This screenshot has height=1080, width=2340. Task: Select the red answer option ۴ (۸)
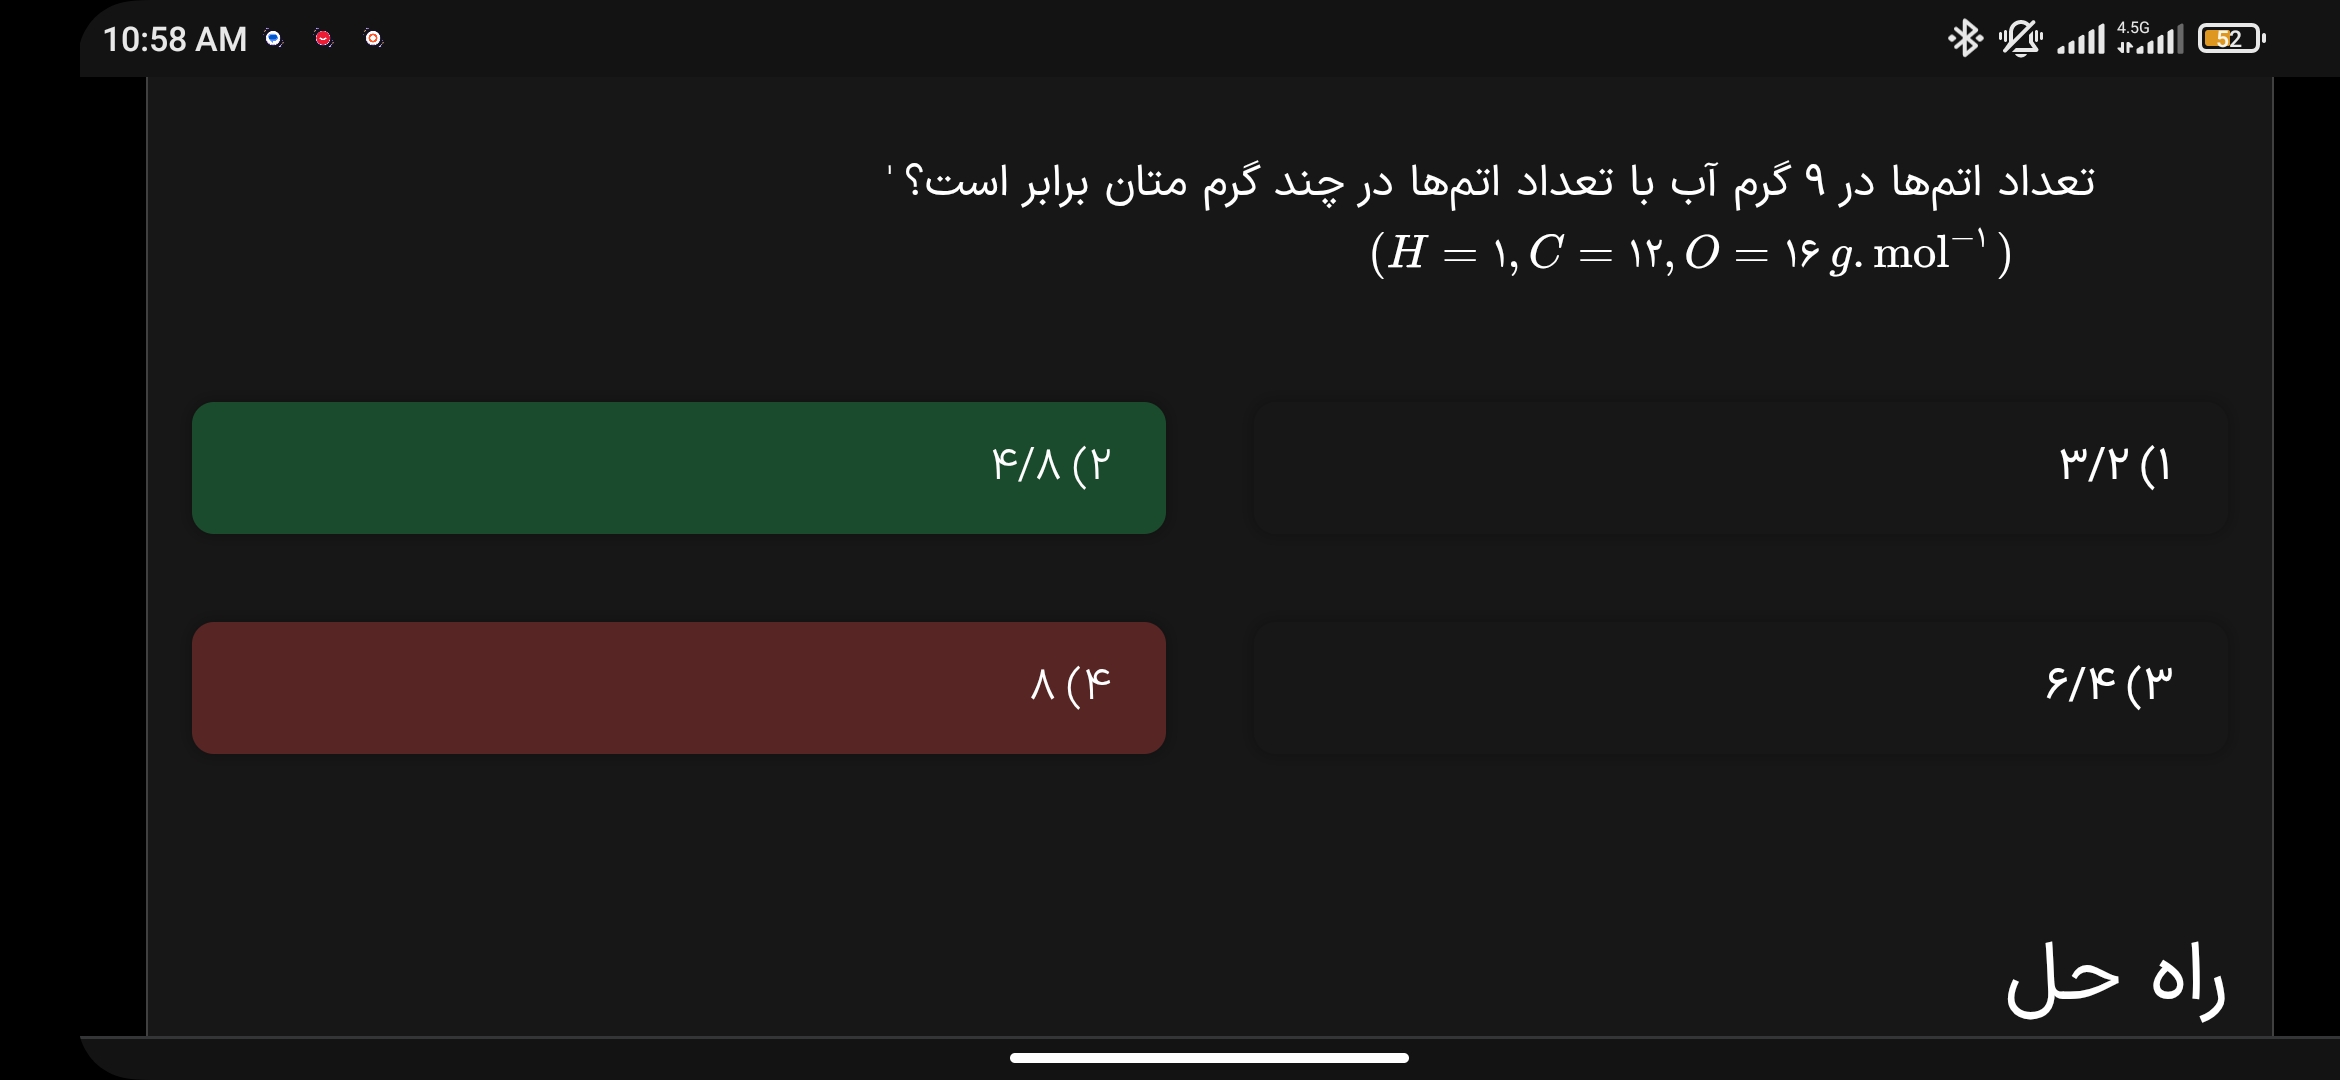point(679,687)
